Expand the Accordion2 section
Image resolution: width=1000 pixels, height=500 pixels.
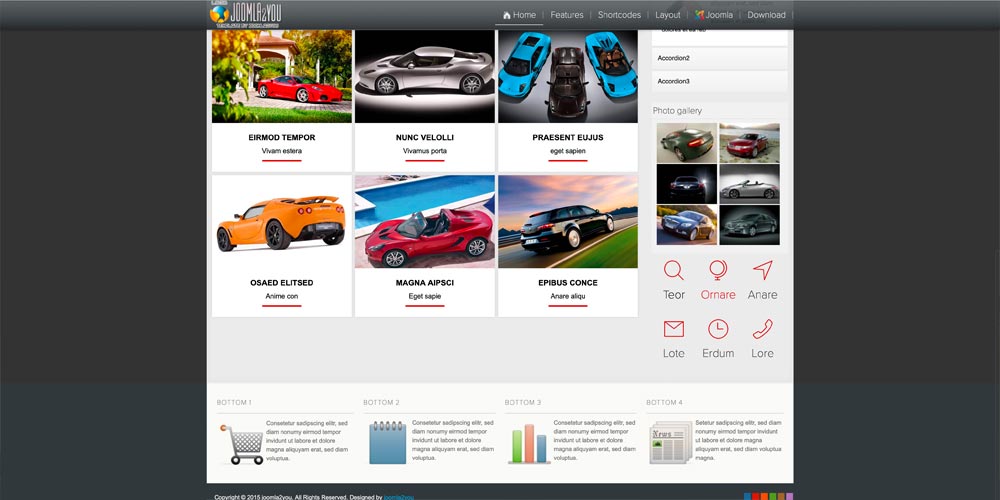coord(719,58)
